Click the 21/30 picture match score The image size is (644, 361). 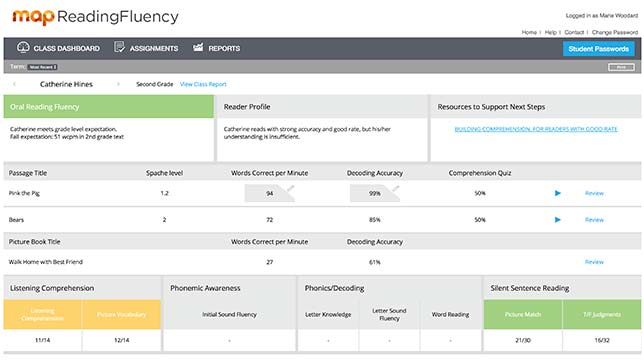[x=523, y=340]
